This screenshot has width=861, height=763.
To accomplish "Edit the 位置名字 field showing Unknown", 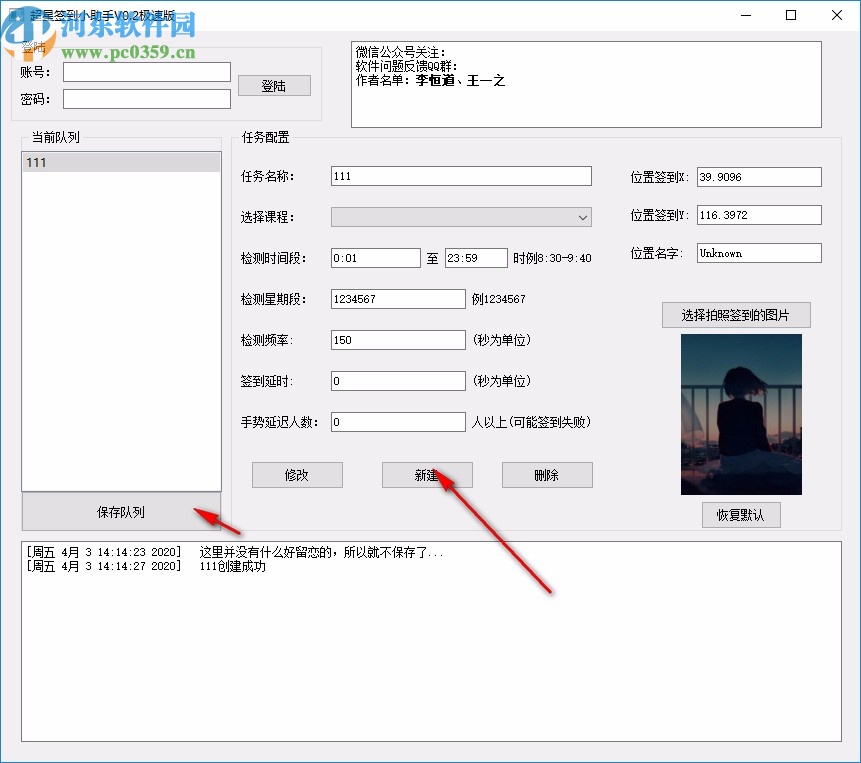I will (759, 253).
